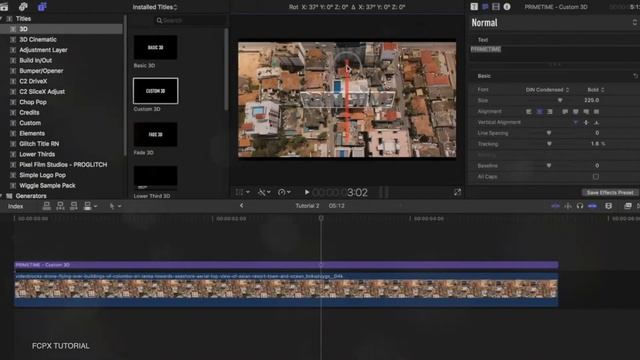640x360 pixels.
Task: Select justify-center alignment icon
Action: point(576,111)
